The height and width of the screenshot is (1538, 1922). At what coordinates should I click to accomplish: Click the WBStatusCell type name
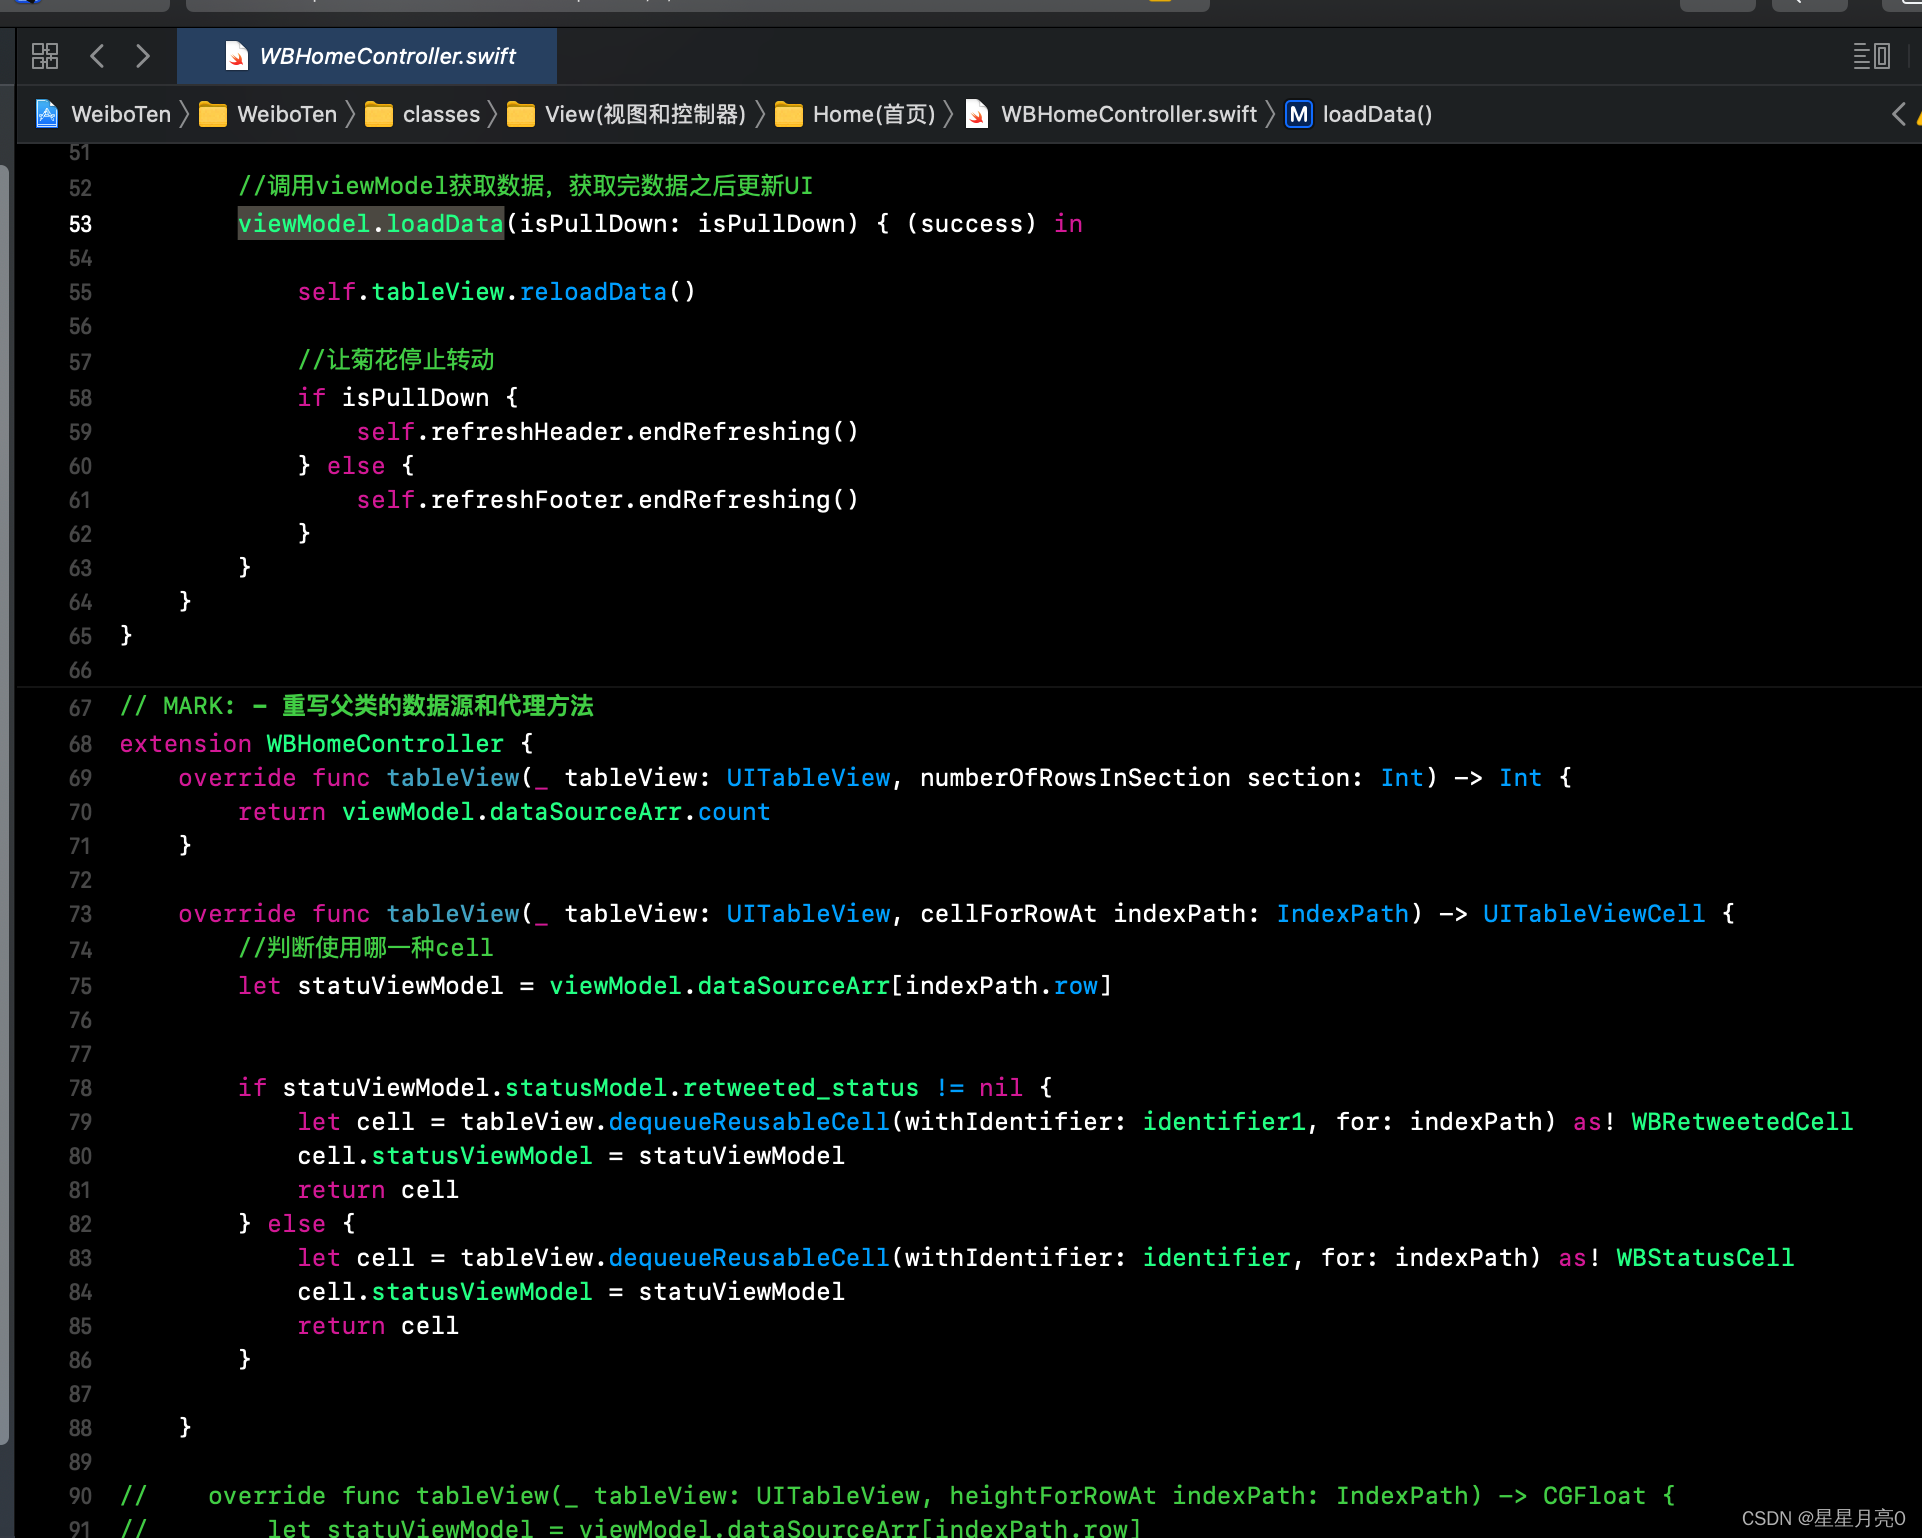point(1704,1258)
